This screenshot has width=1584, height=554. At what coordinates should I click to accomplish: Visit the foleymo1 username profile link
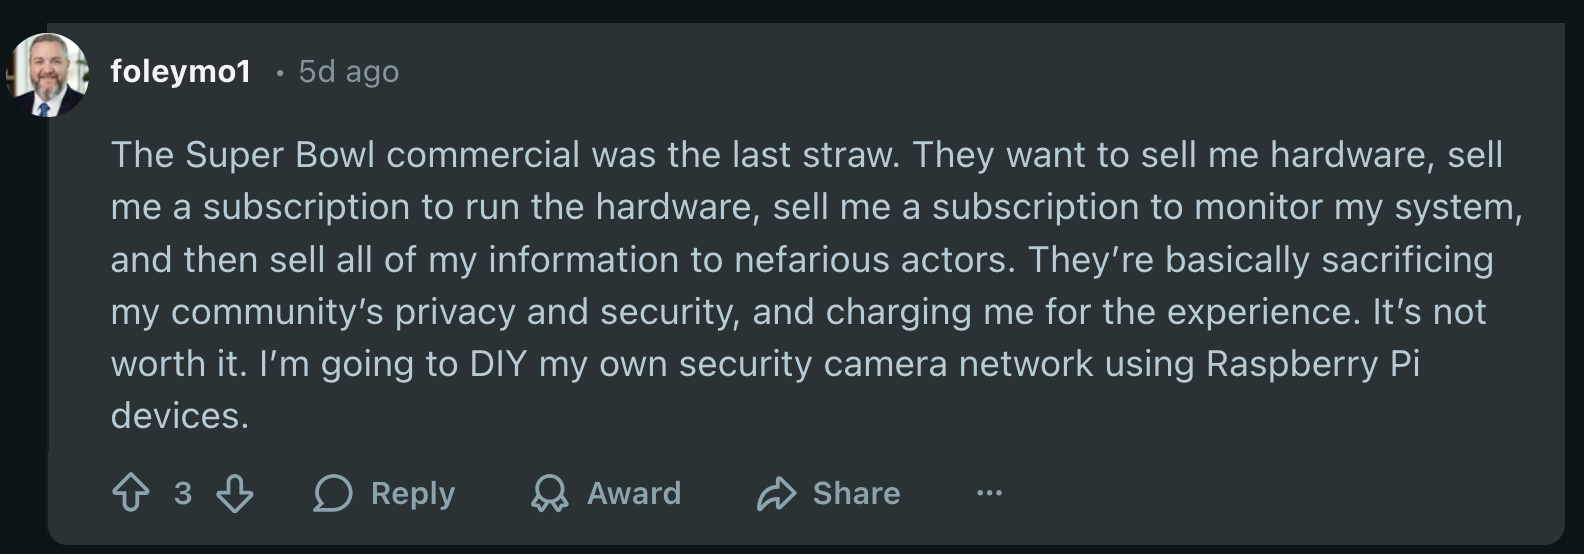(181, 72)
